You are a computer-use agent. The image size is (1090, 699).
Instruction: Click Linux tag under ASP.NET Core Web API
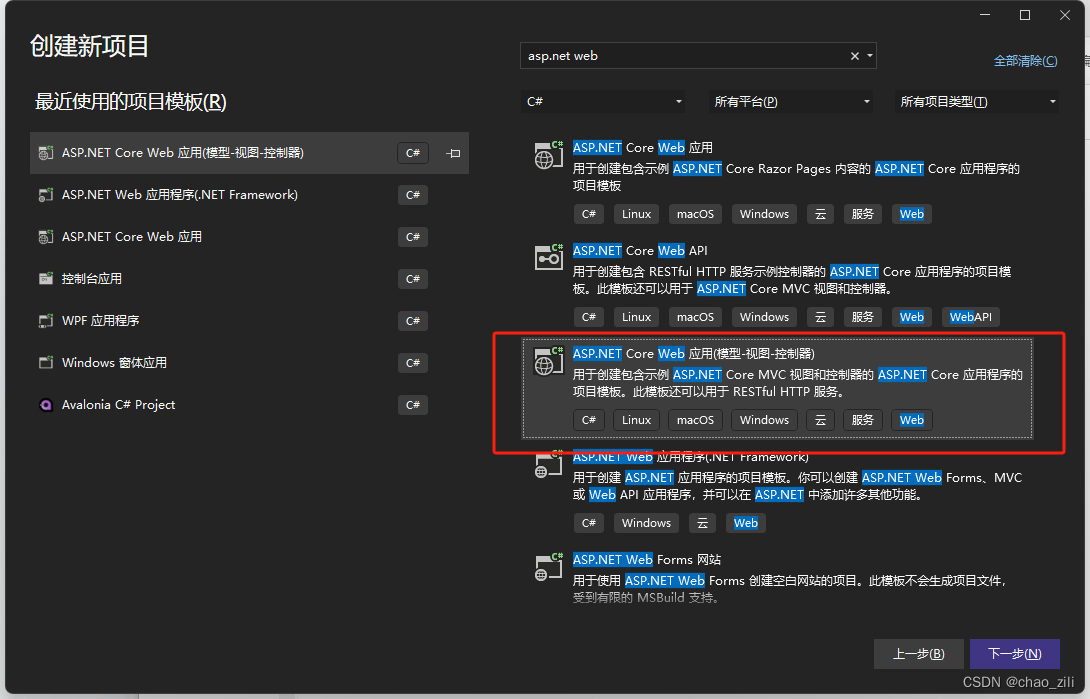pos(636,317)
